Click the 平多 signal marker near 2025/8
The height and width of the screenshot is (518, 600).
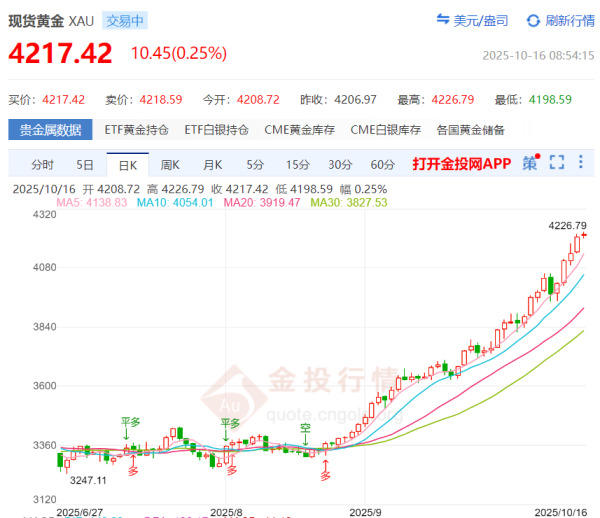pyautogui.click(x=230, y=424)
